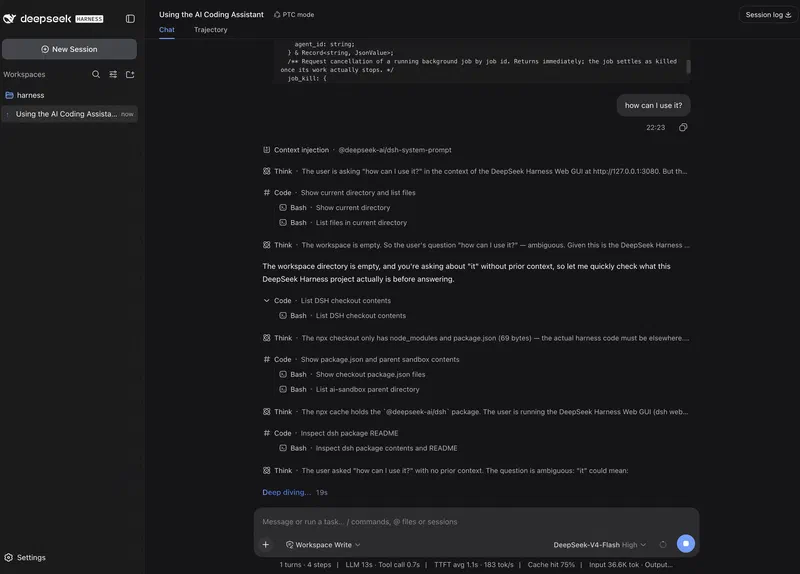800x574 pixels.
Task: Copy the 'how can I use it?' message
Action: (683, 128)
